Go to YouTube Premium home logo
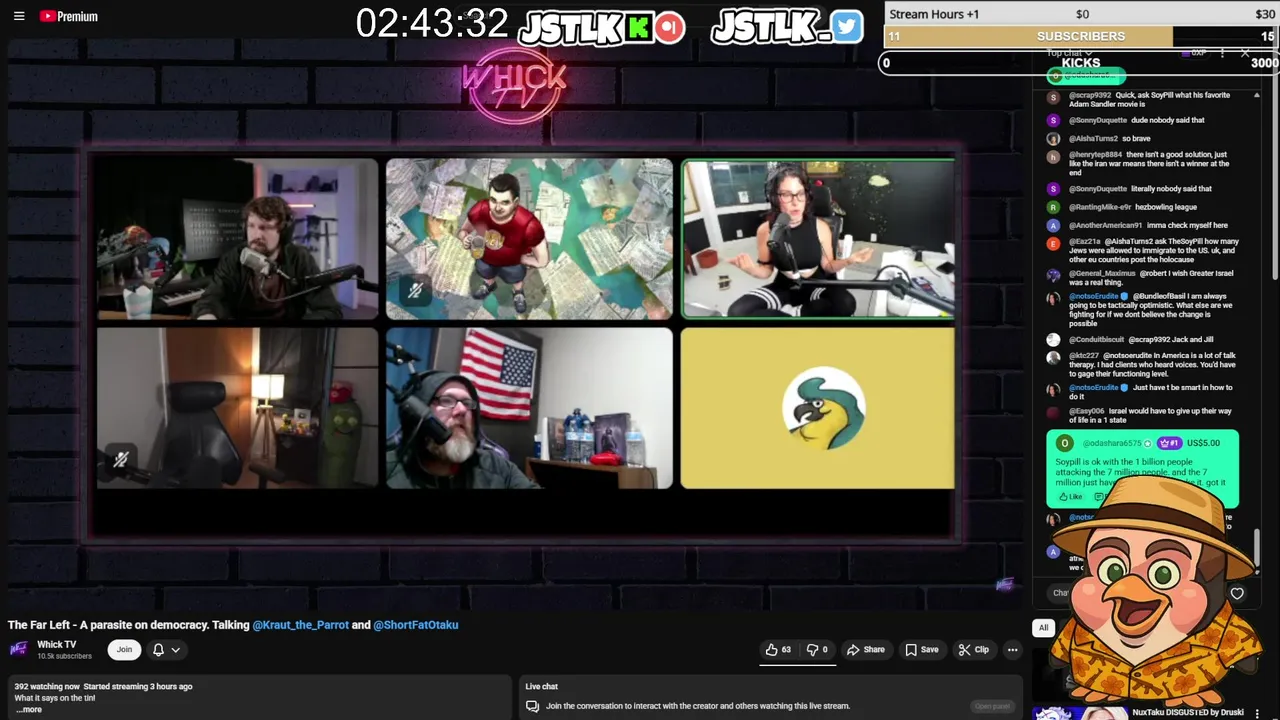Viewport: 1280px width, 720px height. tap(69, 16)
